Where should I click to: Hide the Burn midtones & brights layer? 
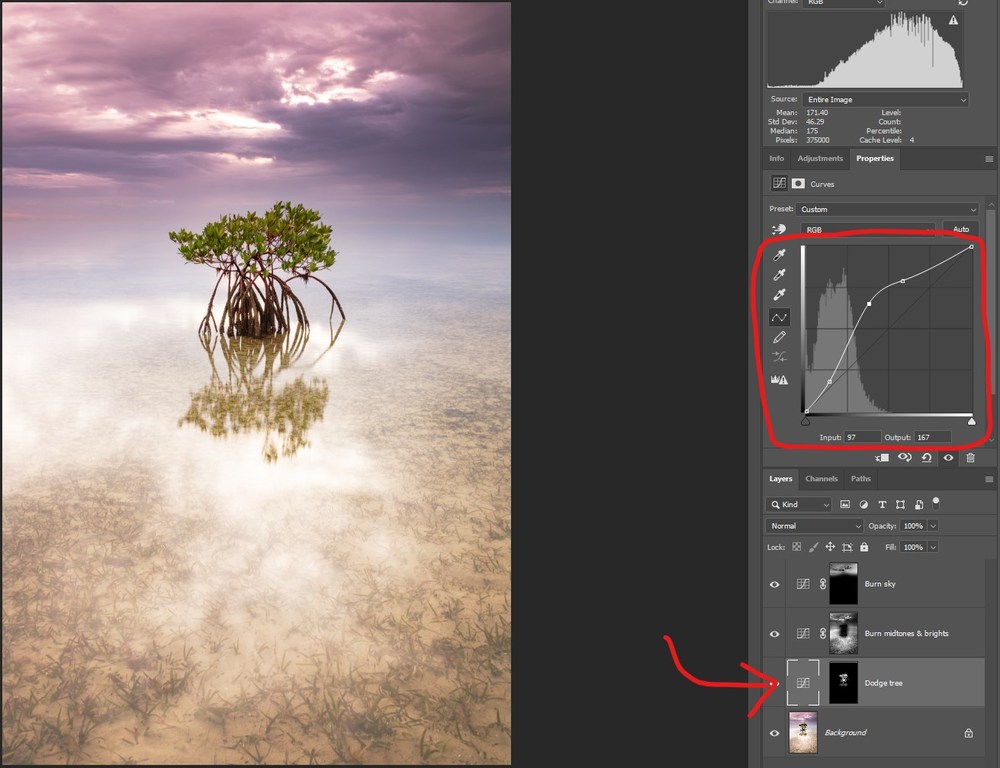[774, 634]
